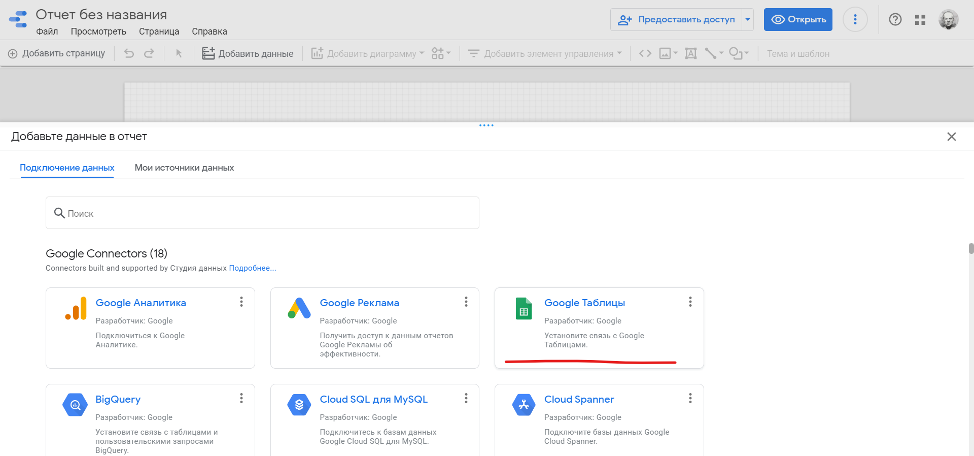Image resolution: width=974 pixels, height=456 pixels.
Task: Click the Подробнее link
Action: (x=253, y=268)
